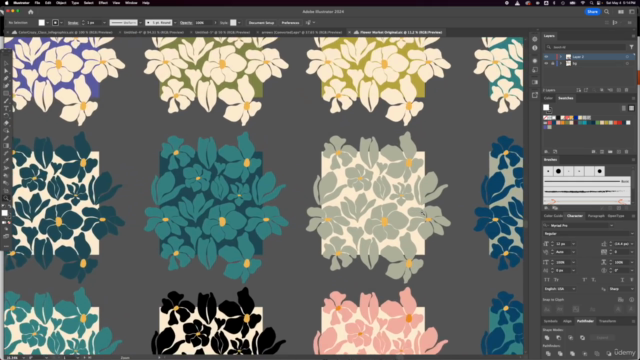This screenshot has height=360, width=640.
Task: Click the Layers search field
Action: 585,47
